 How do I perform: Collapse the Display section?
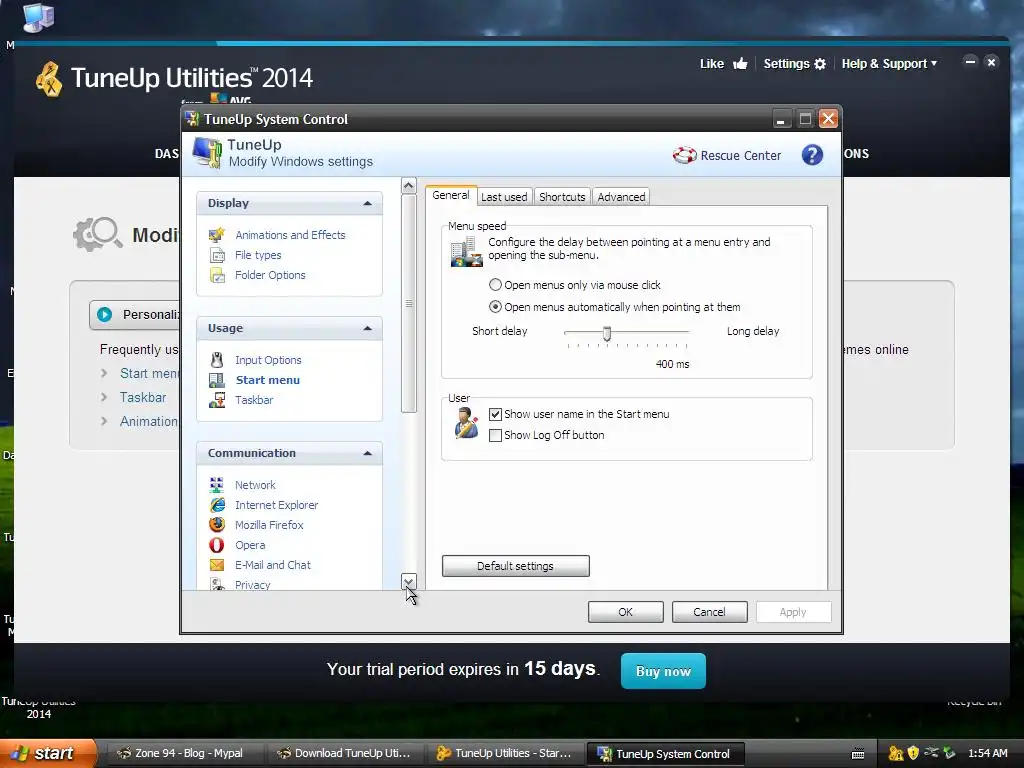(x=367, y=203)
